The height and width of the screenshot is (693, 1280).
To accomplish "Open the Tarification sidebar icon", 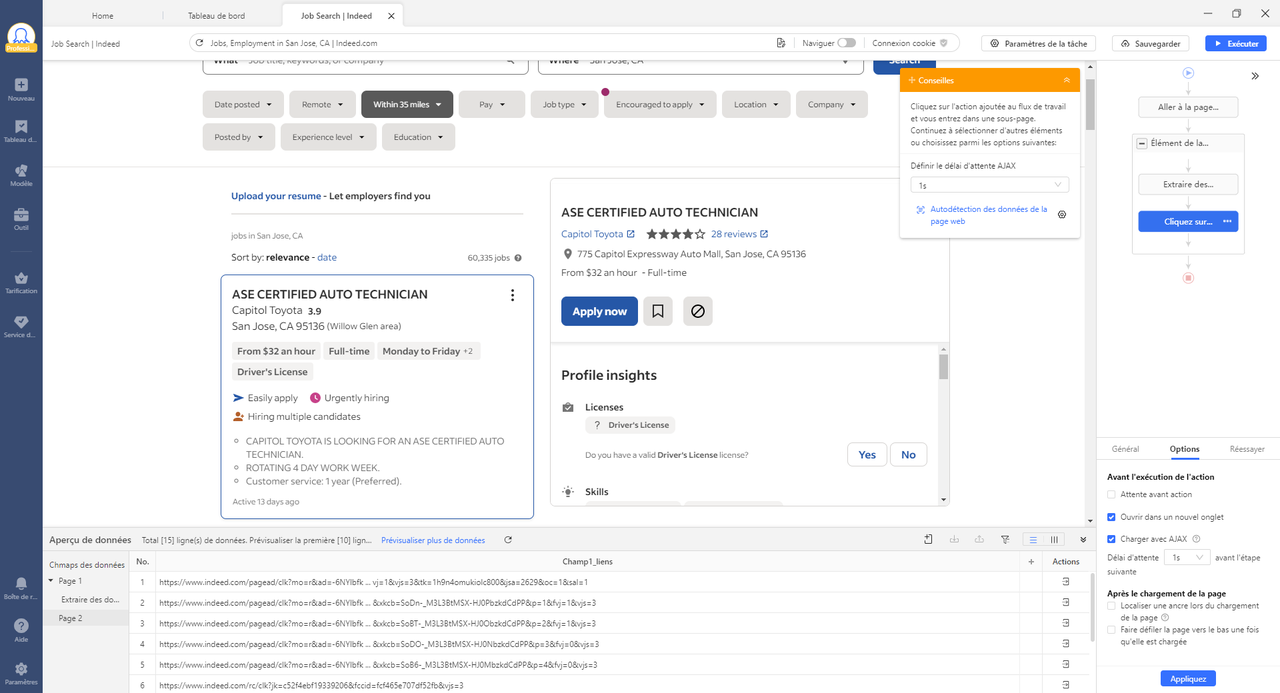I will click(21, 283).
